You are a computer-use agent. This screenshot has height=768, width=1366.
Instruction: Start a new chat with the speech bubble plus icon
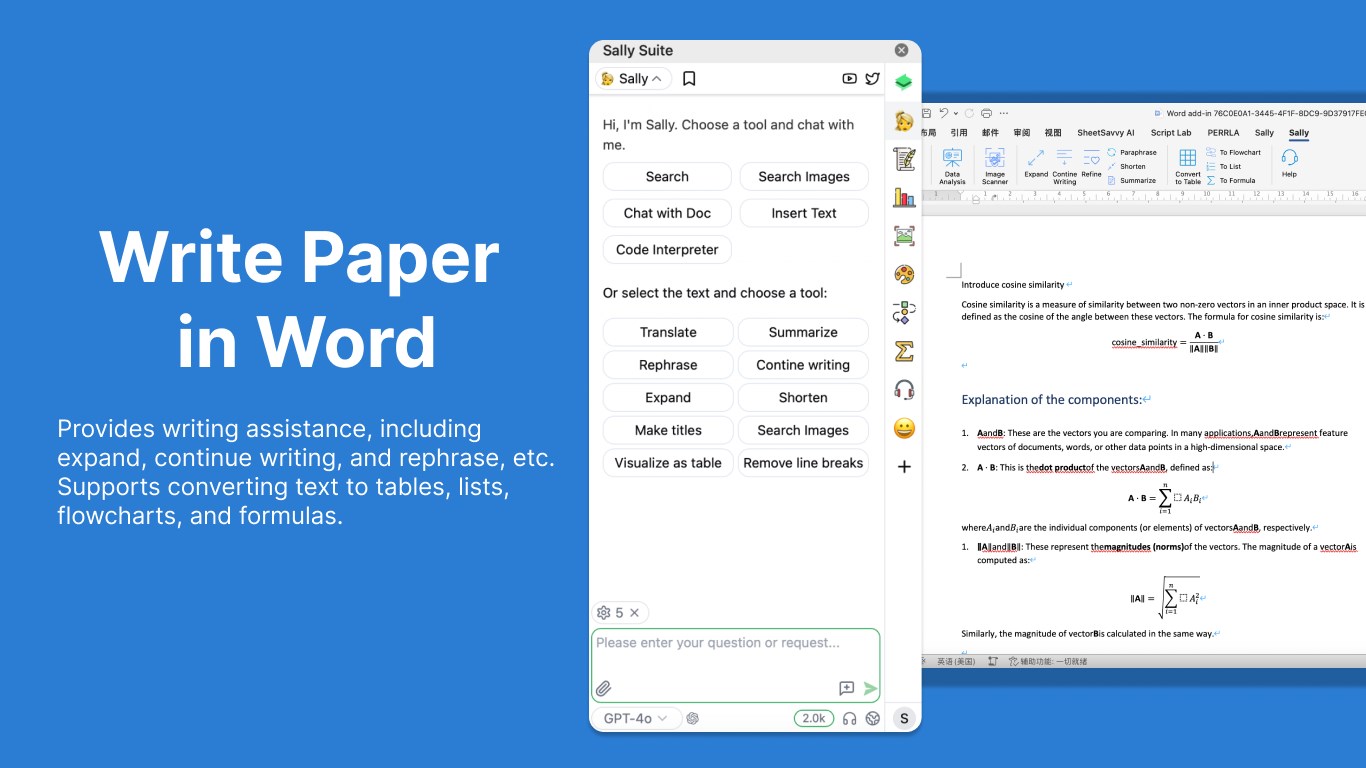[846, 688]
